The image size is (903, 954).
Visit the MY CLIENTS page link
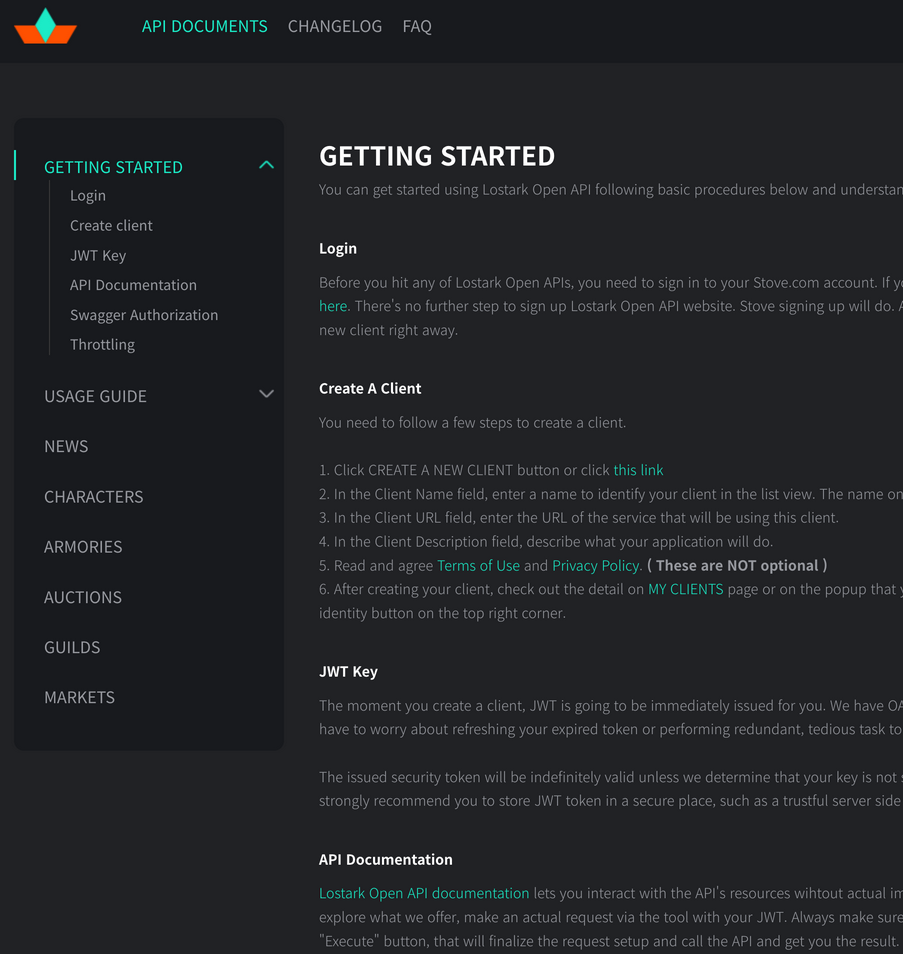[686, 589]
